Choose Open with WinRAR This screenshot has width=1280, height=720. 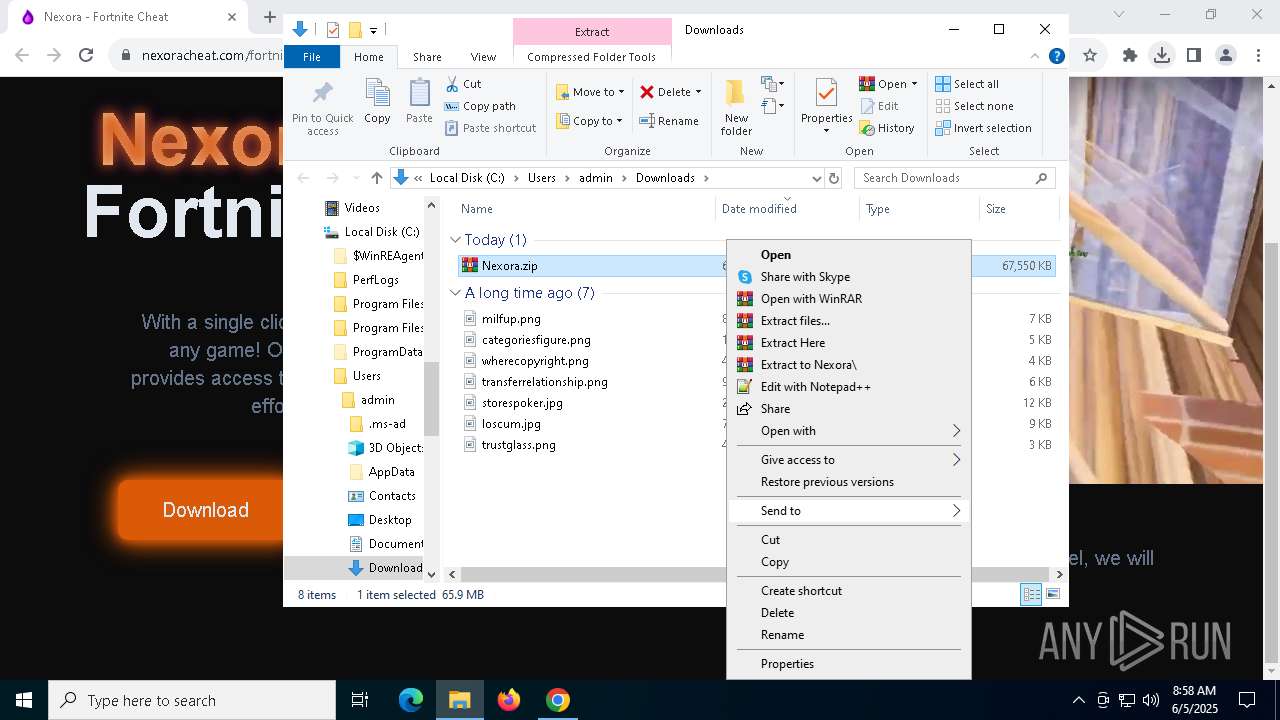click(848, 299)
